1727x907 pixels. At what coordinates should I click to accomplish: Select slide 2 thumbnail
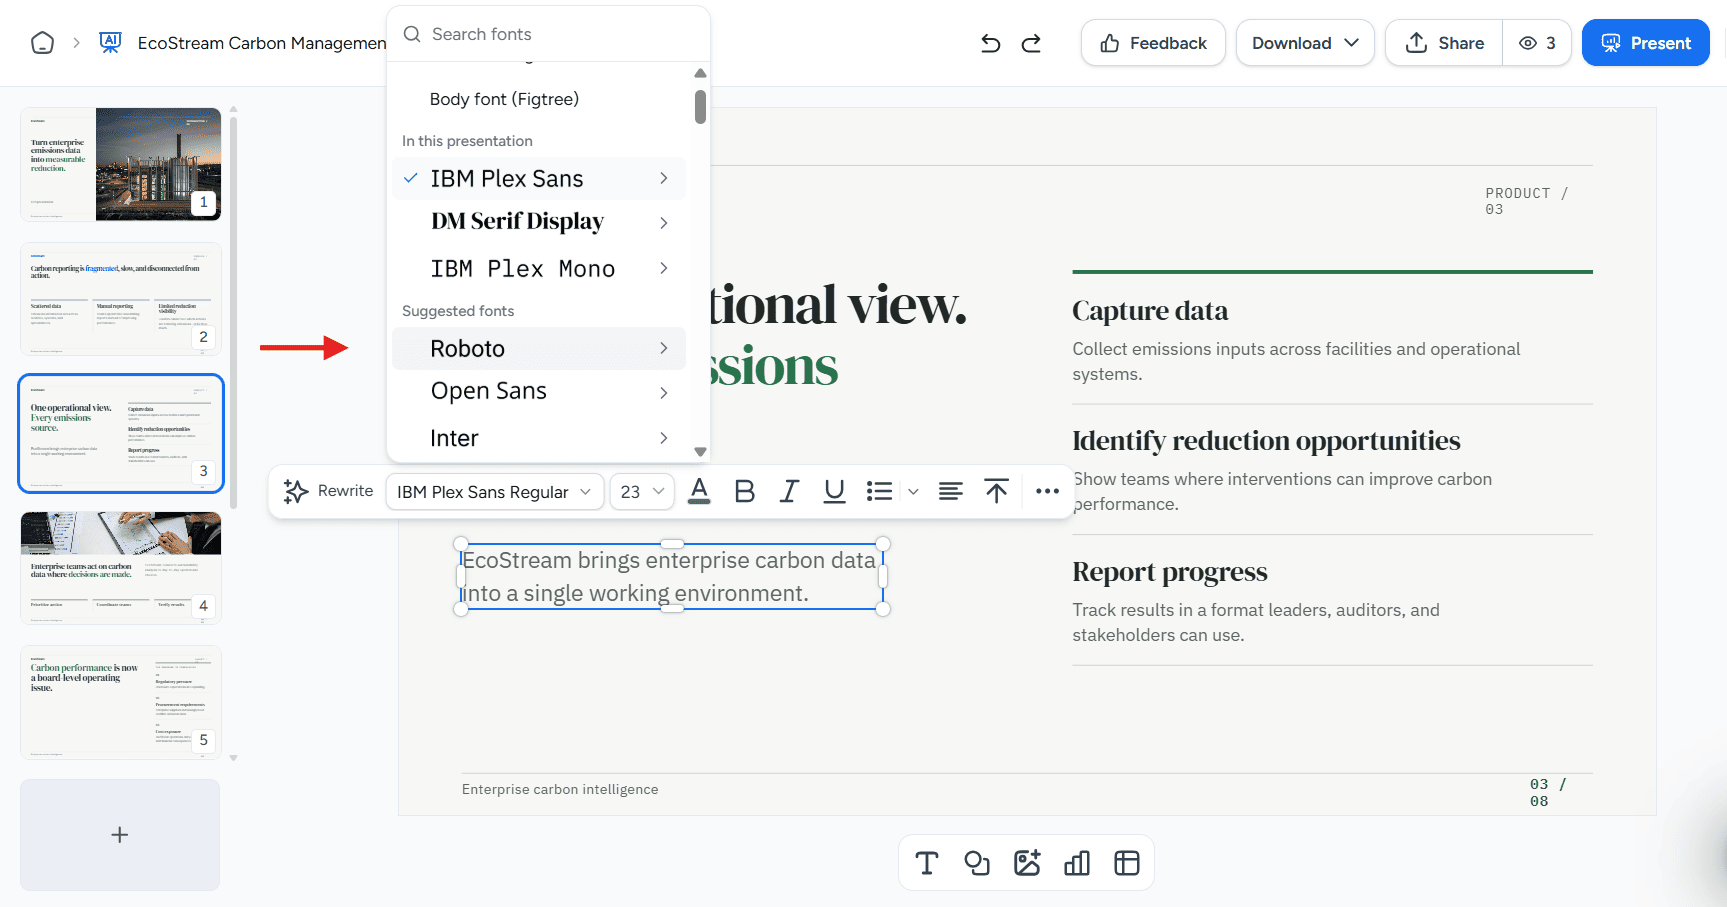[121, 299]
